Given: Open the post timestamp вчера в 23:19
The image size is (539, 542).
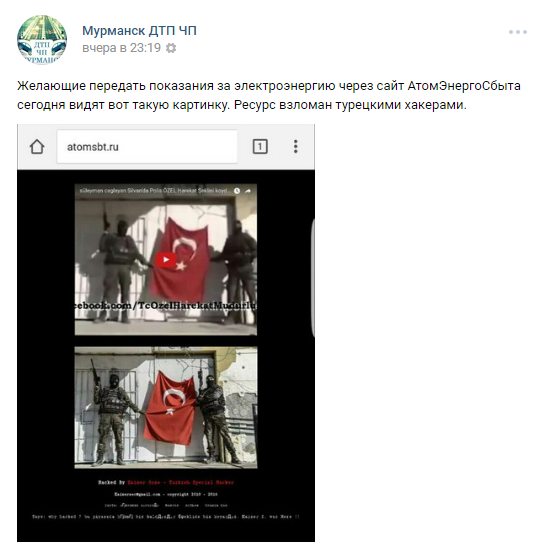Looking at the screenshot, I should point(121,48).
